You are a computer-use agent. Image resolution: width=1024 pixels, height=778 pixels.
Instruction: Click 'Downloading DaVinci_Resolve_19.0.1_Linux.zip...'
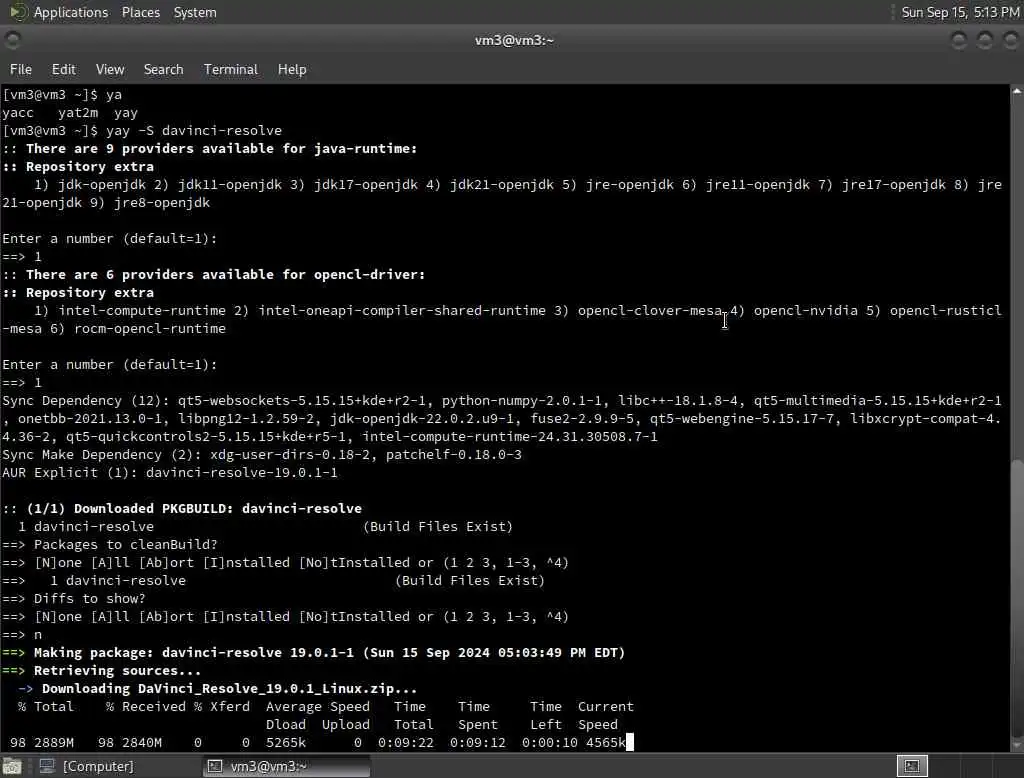click(x=229, y=689)
